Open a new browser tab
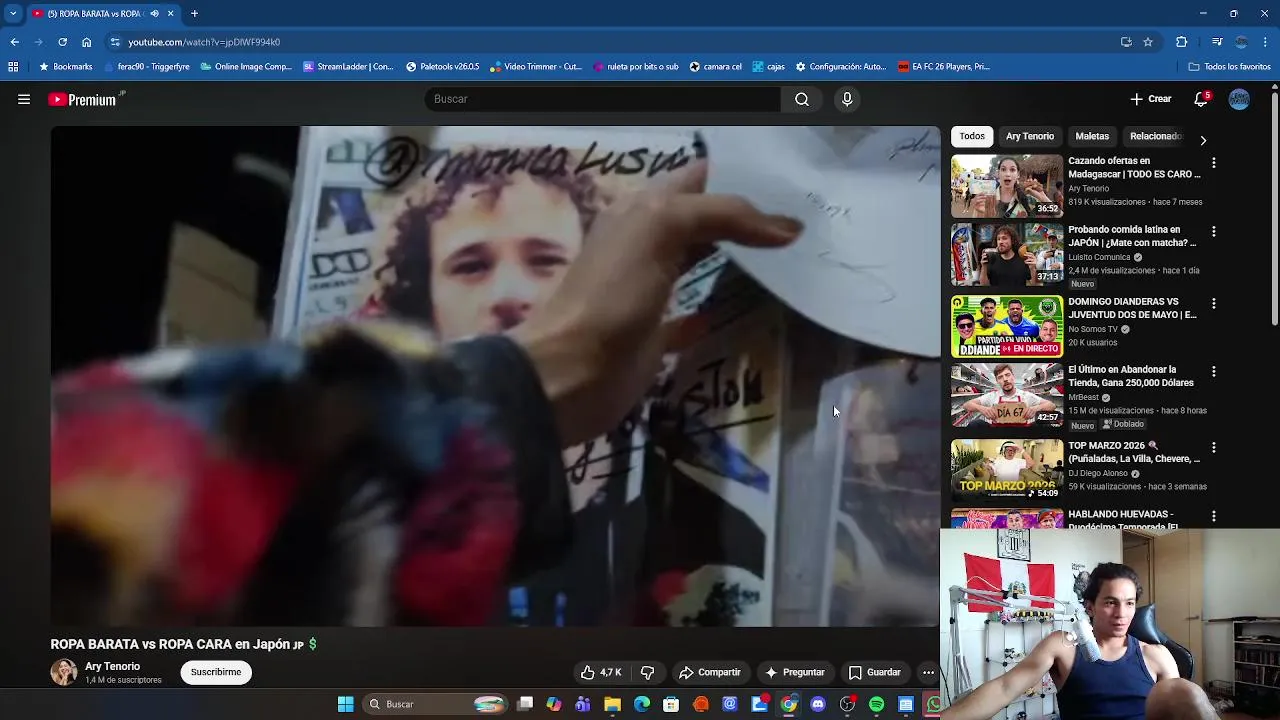This screenshot has width=1280, height=720. click(194, 14)
